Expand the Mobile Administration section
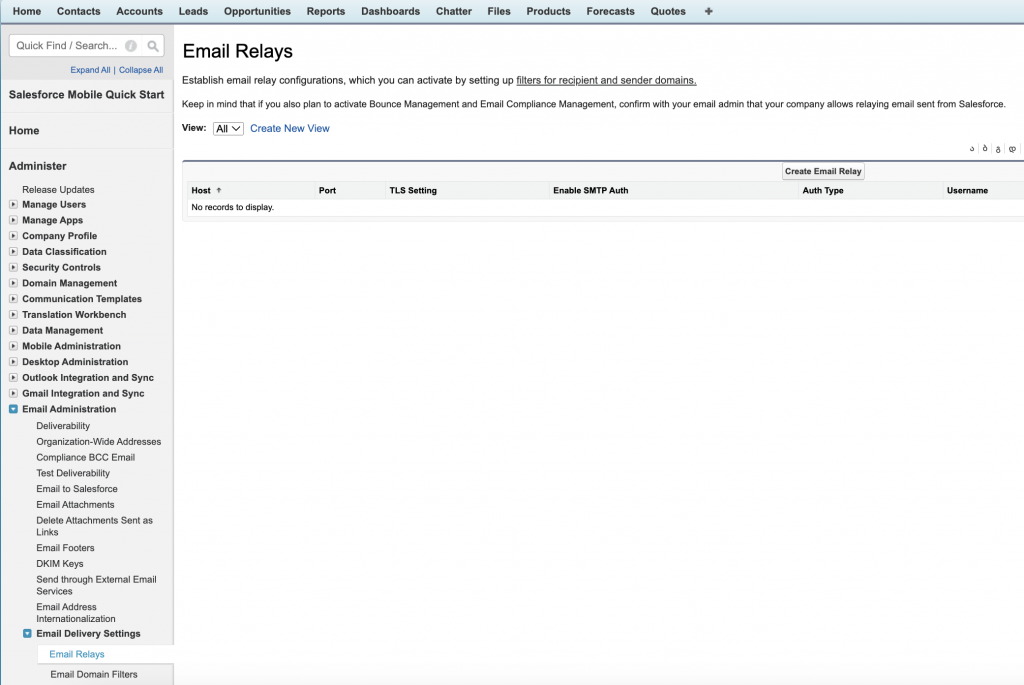 tap(13, 346)
